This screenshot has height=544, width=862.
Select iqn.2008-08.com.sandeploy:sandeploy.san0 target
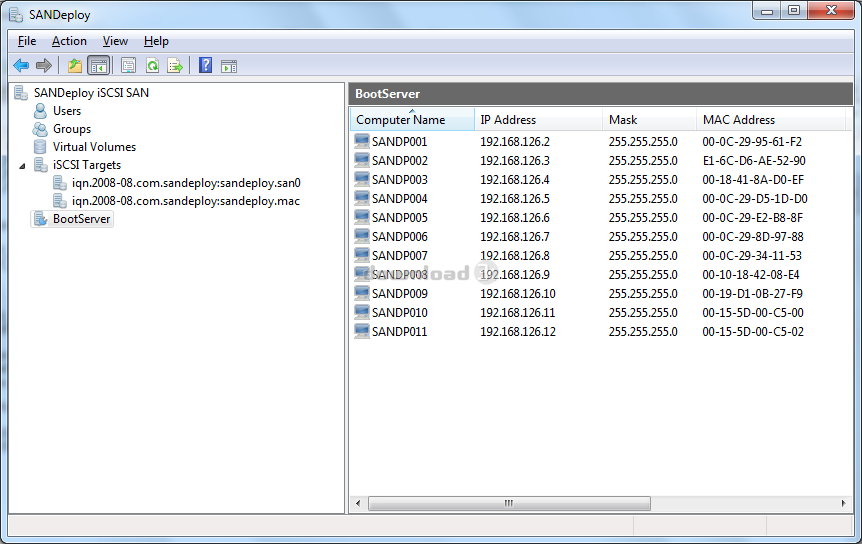[186, 183]
